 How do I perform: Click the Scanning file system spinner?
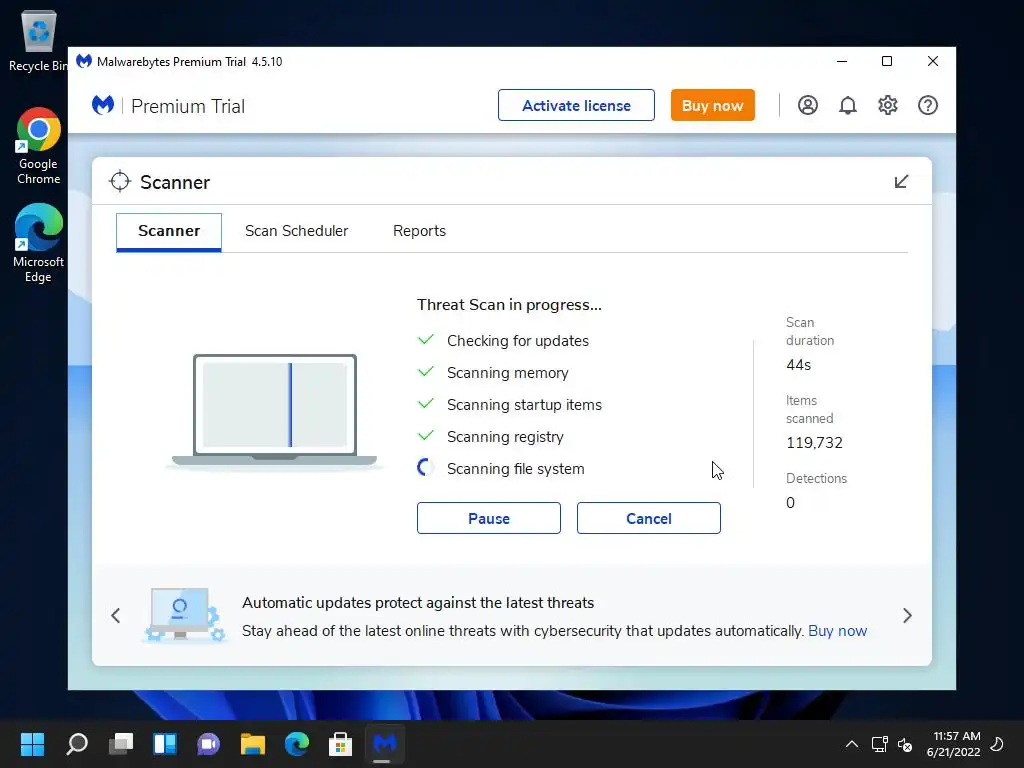click(426, 468)
